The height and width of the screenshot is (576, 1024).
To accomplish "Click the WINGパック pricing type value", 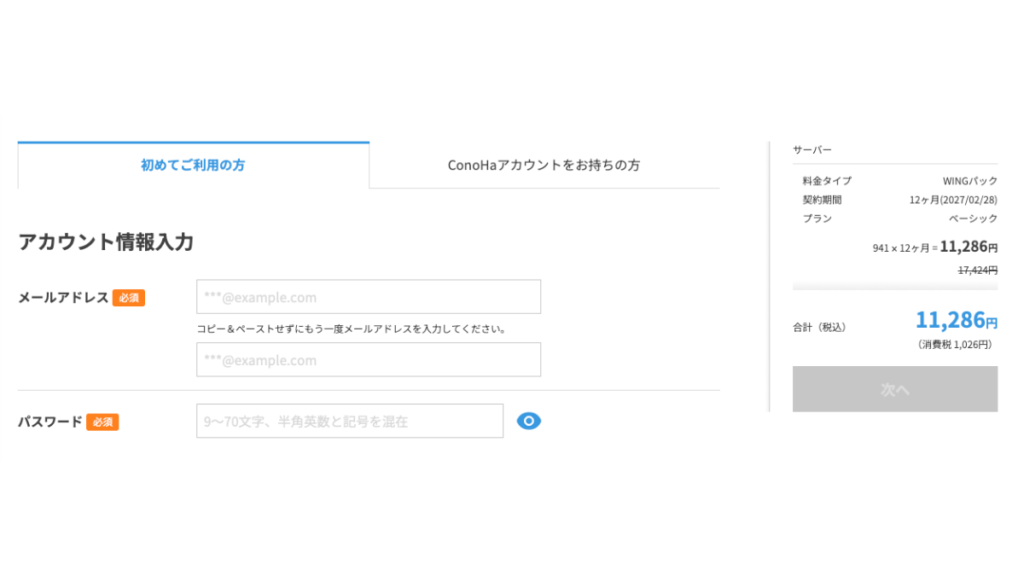I will [x=969, y=181].
